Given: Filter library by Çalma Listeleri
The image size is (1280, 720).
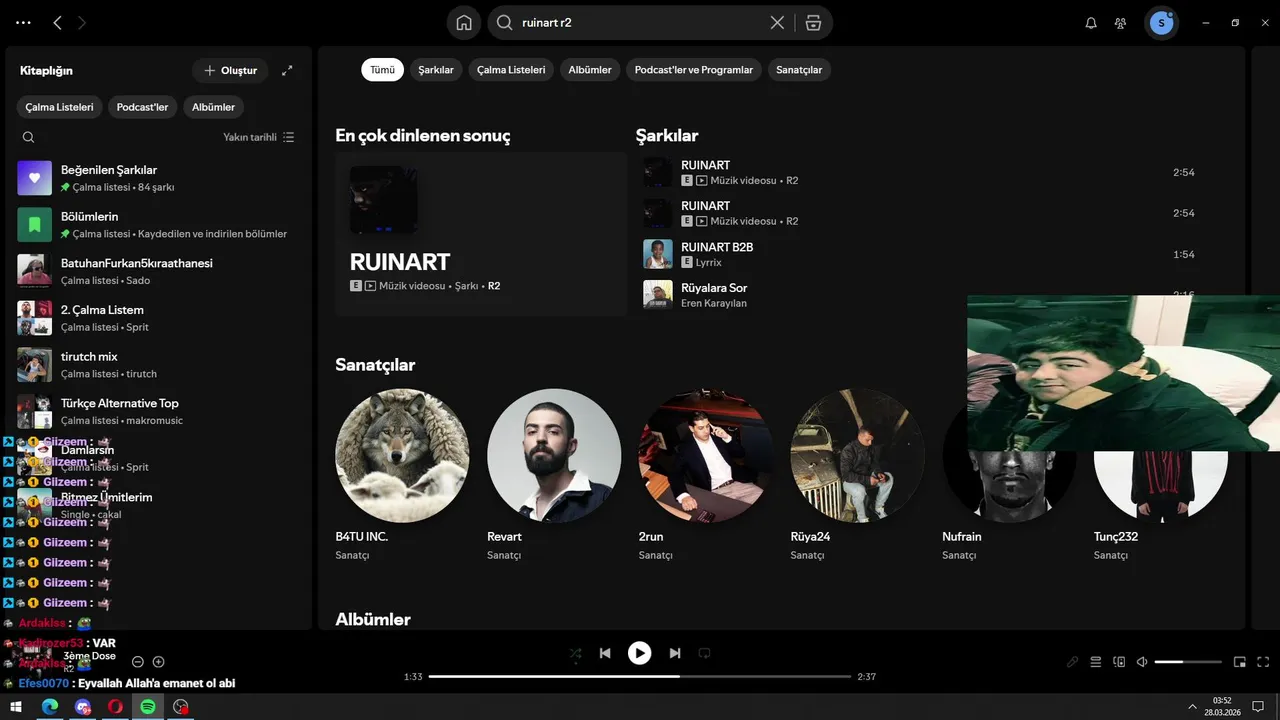Looking at the screenshot, I should 59,107.
